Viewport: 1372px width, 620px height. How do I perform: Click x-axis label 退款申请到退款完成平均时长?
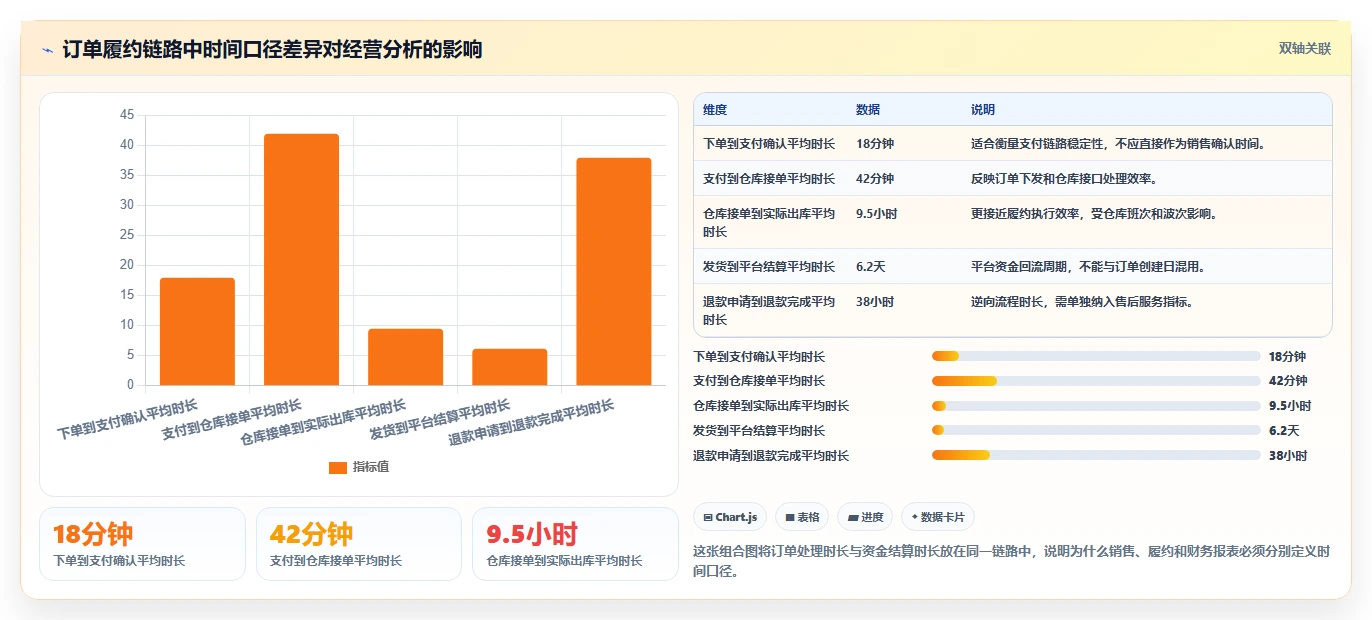pyautogui.click(x=532, y=423)
